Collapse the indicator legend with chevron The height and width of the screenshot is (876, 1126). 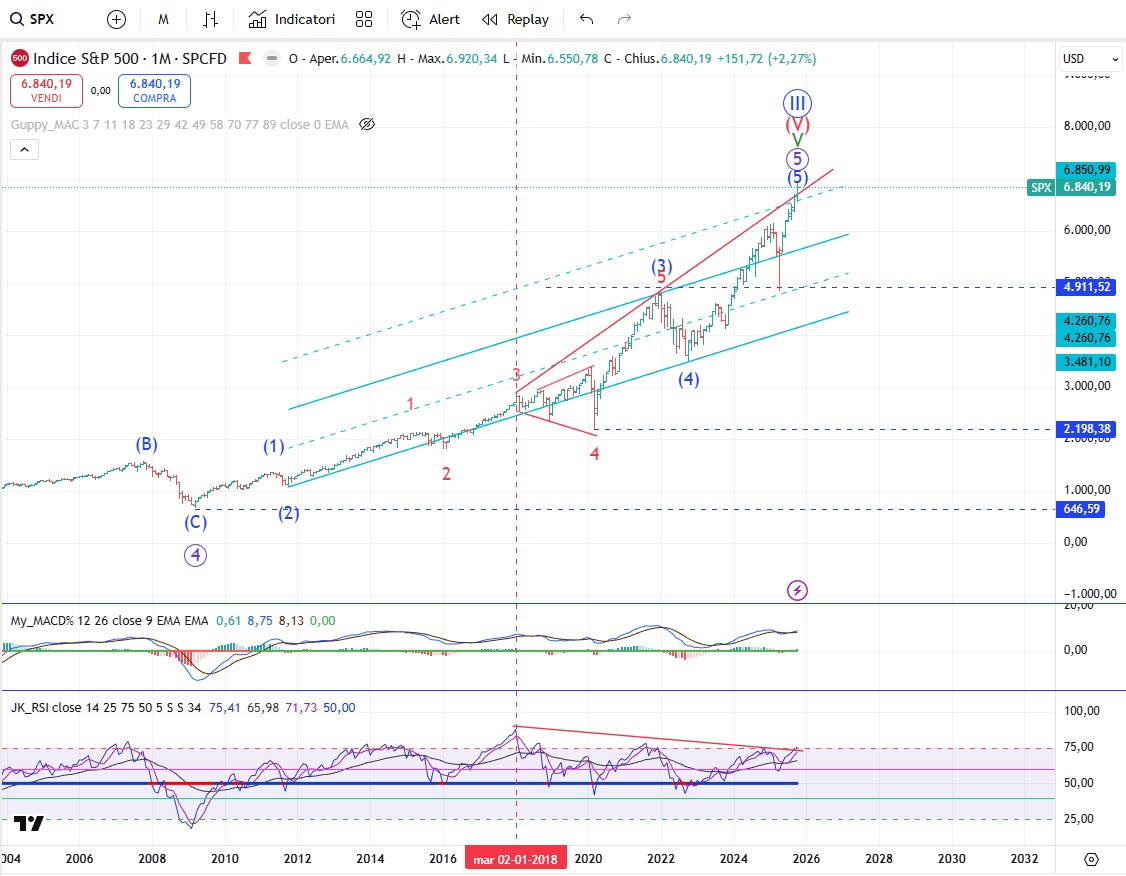coord(25,150)
